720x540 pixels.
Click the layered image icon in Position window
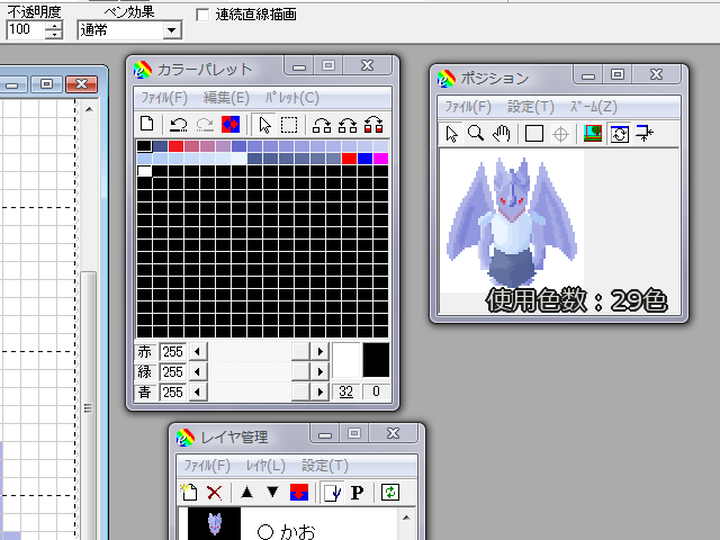[x=593, y=134]
